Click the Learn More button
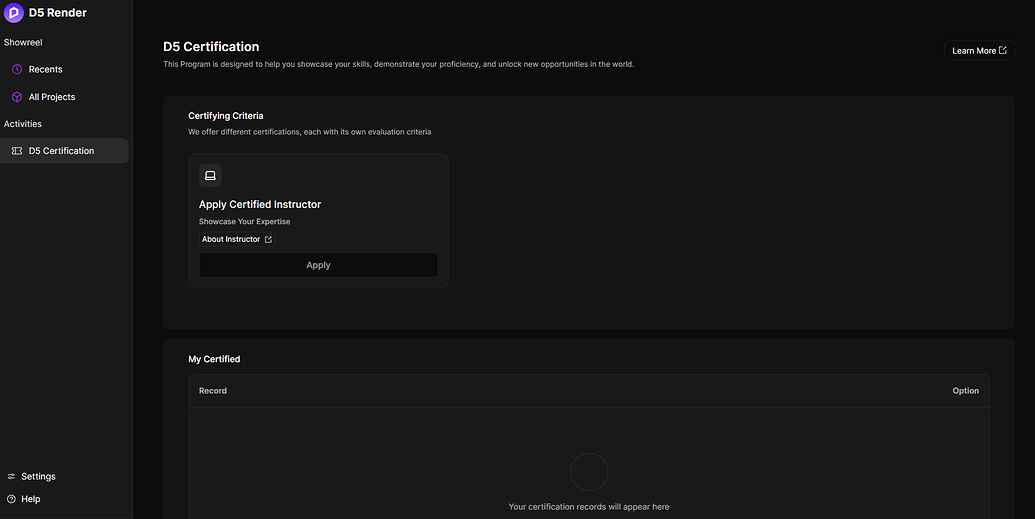 click(980, 51)
